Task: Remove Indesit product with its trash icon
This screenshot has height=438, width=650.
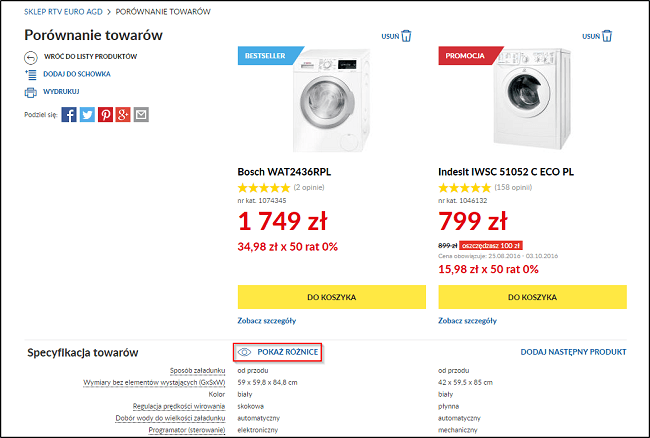Action: click(x=606, y=37)
